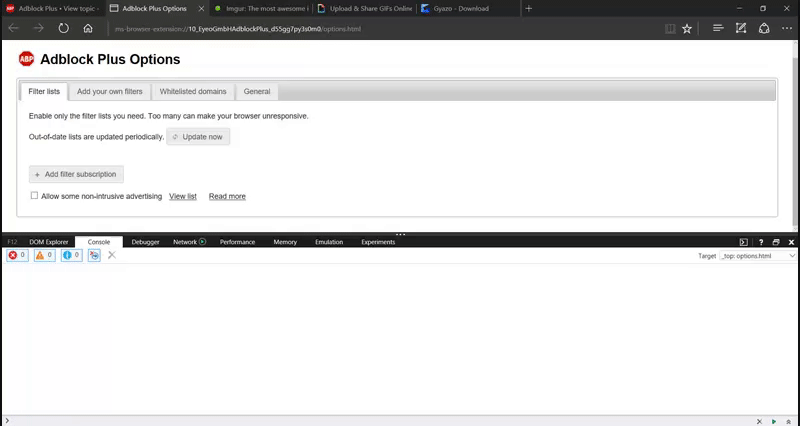The image size is (800, 426).
Task: Close the F12 developer tools panel
Action: (x=791, y=242)
